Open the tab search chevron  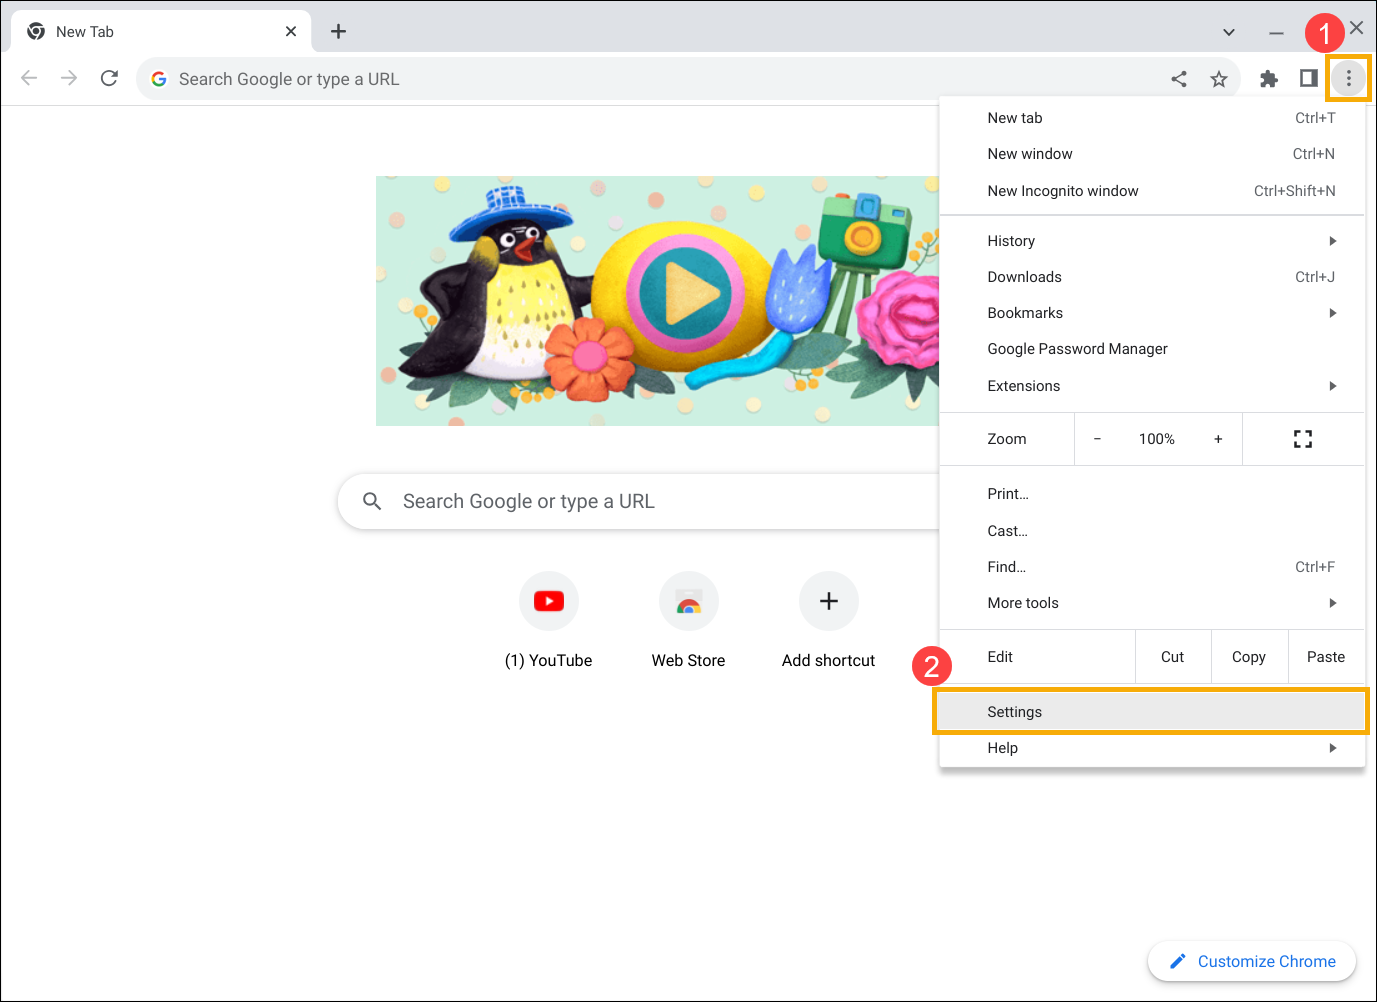tap(1229, 32)
